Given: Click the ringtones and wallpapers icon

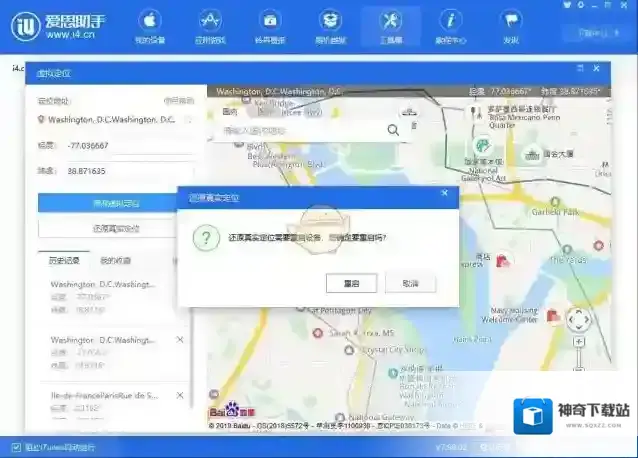Looking at the screenshot, I should pos(269,25).
